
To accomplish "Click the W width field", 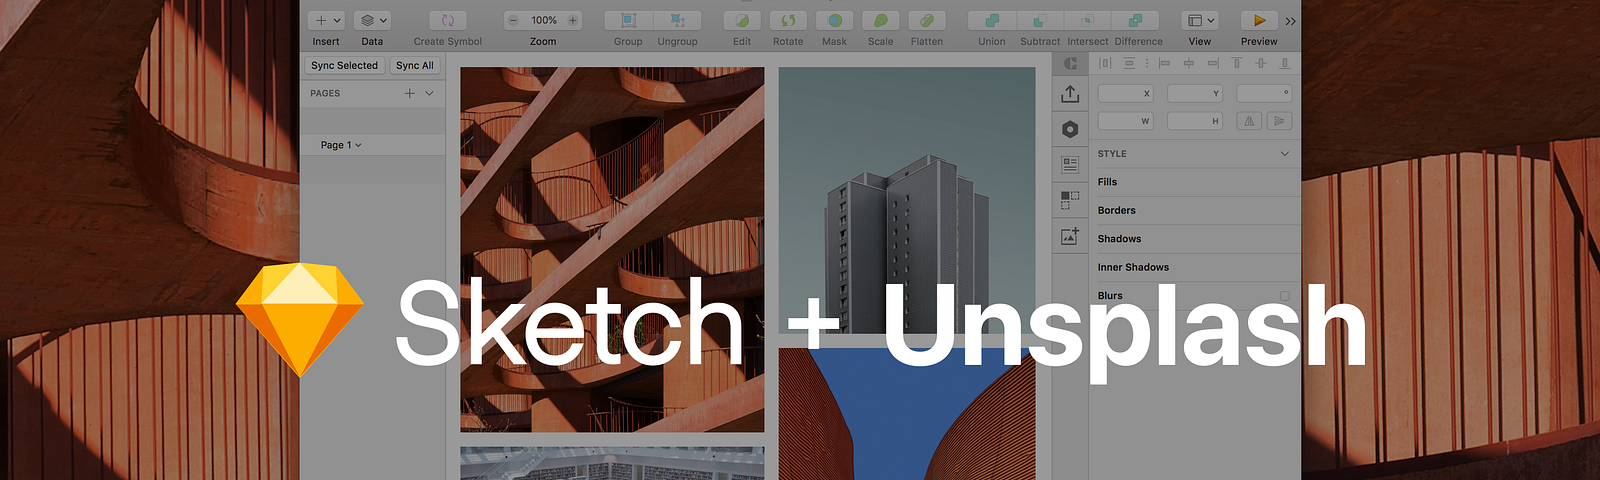I will [x=1126, y=121].
